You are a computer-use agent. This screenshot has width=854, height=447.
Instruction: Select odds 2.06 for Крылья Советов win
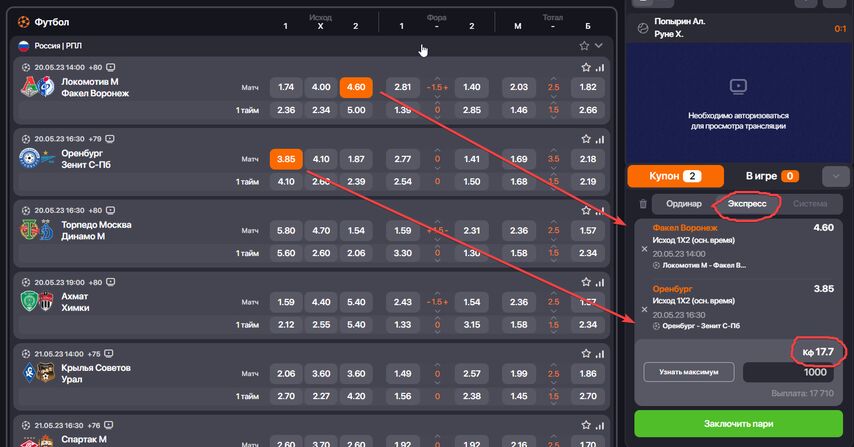click(286, 373)
